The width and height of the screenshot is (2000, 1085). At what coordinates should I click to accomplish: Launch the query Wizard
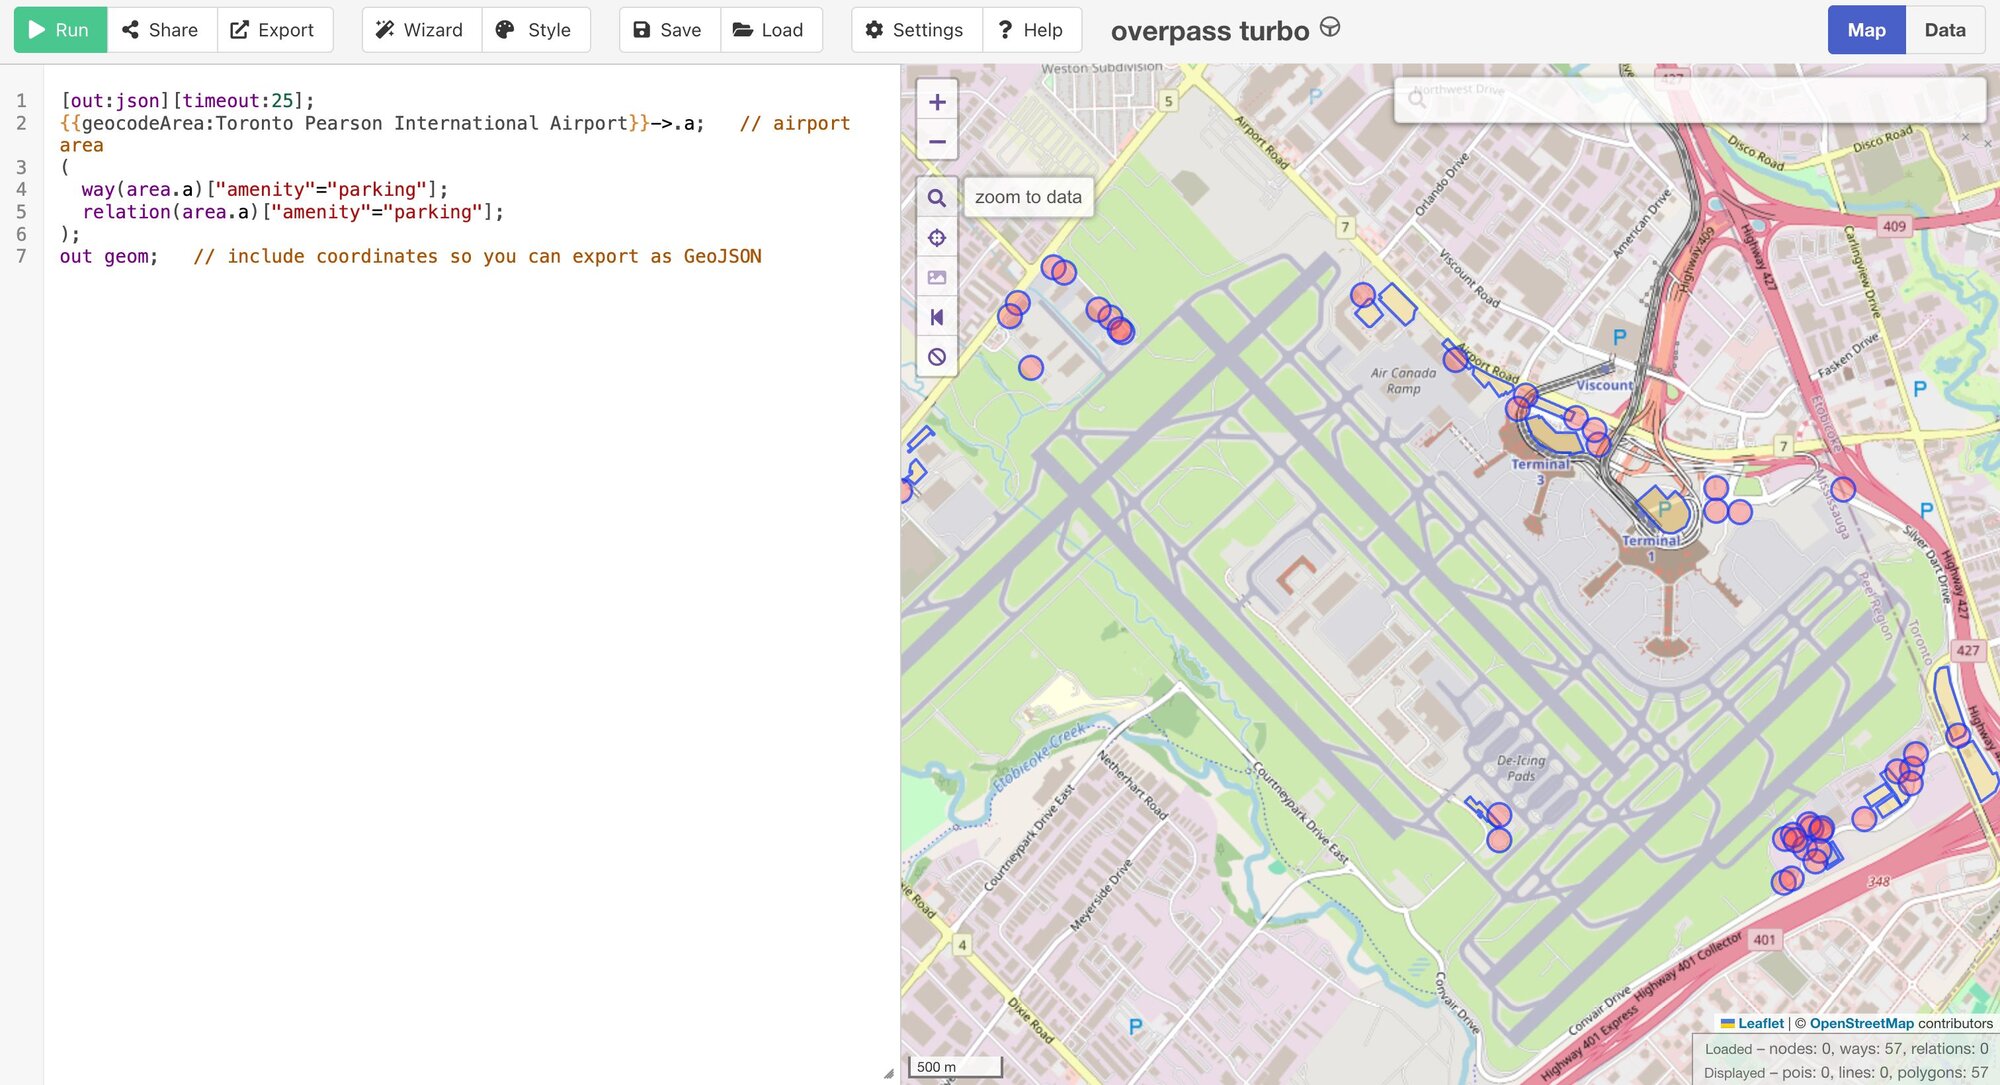(x=420, y=30)
